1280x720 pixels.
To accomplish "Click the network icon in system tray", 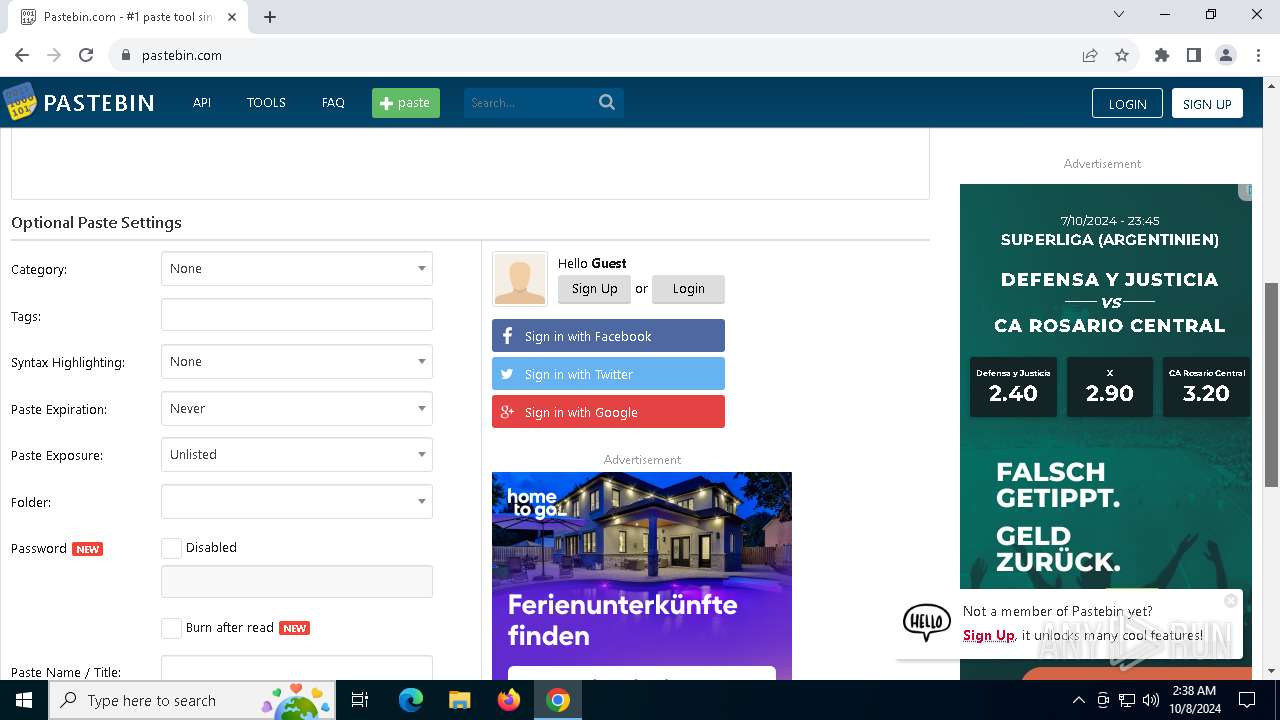I will coord(1127,700).
